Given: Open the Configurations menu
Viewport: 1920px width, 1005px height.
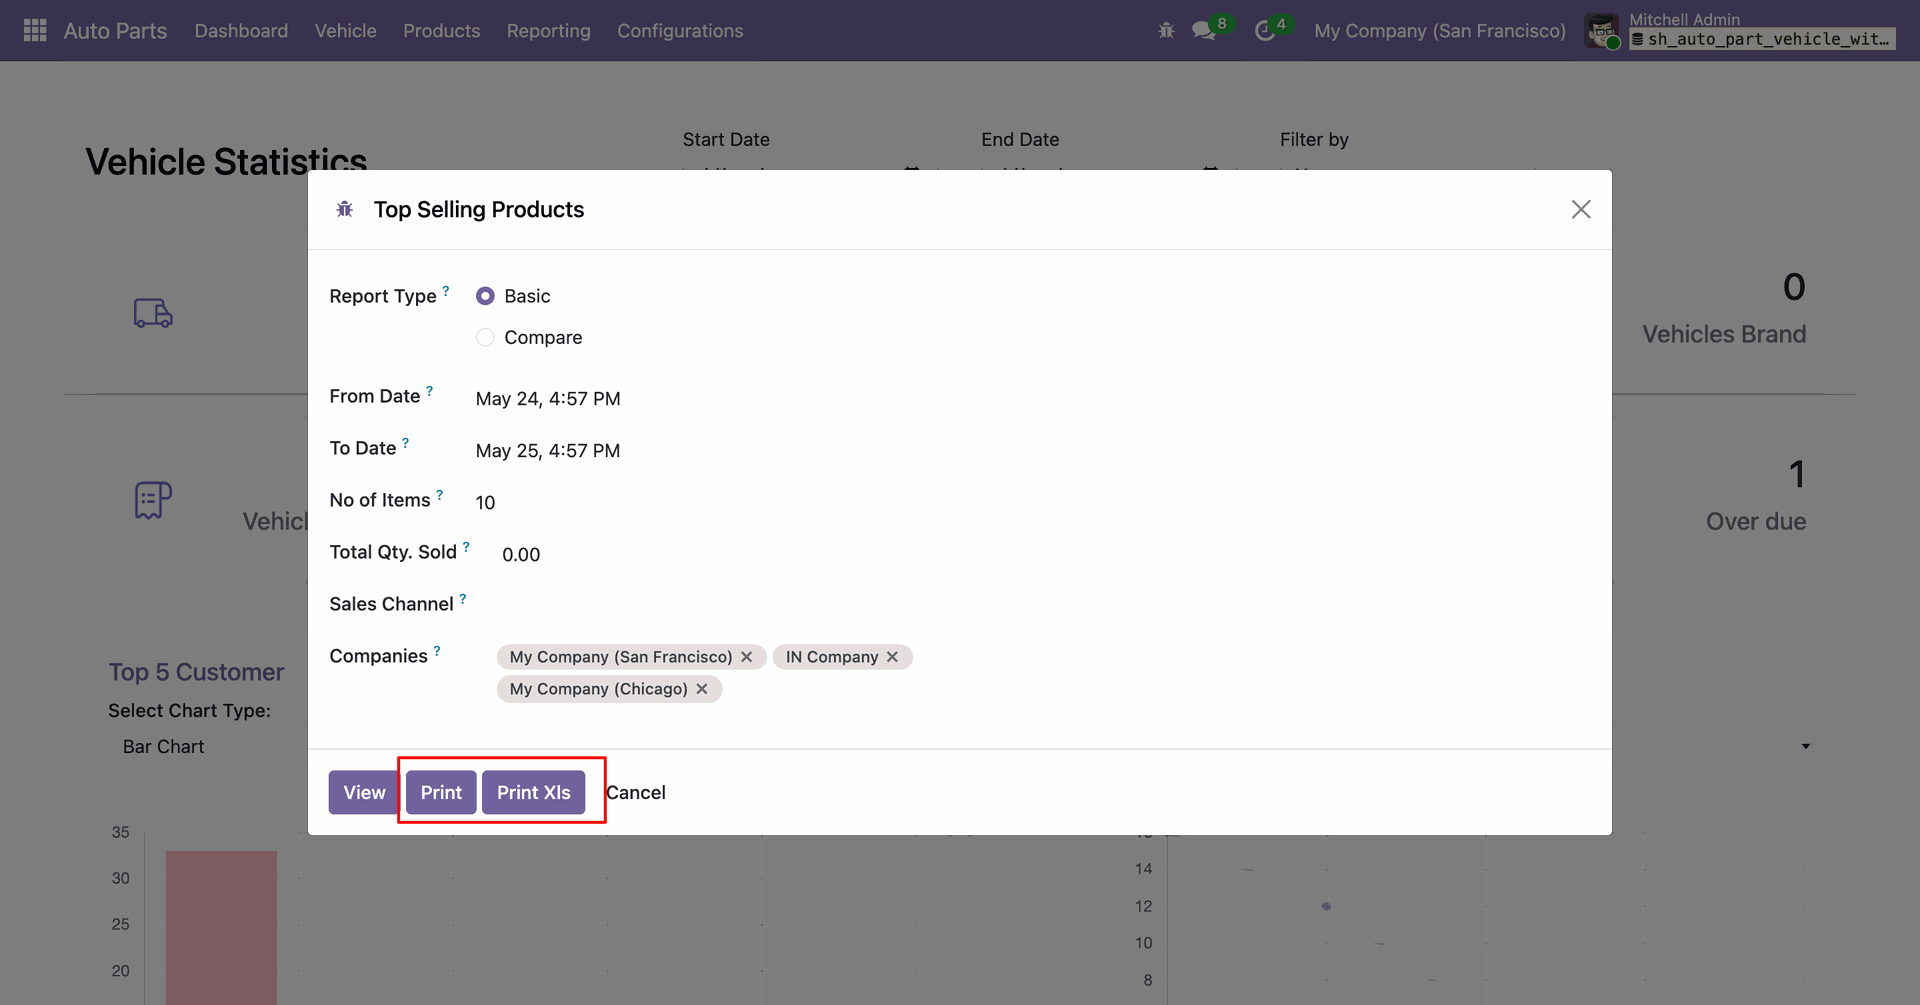Looking at the screenshot, I should (680, 31).
